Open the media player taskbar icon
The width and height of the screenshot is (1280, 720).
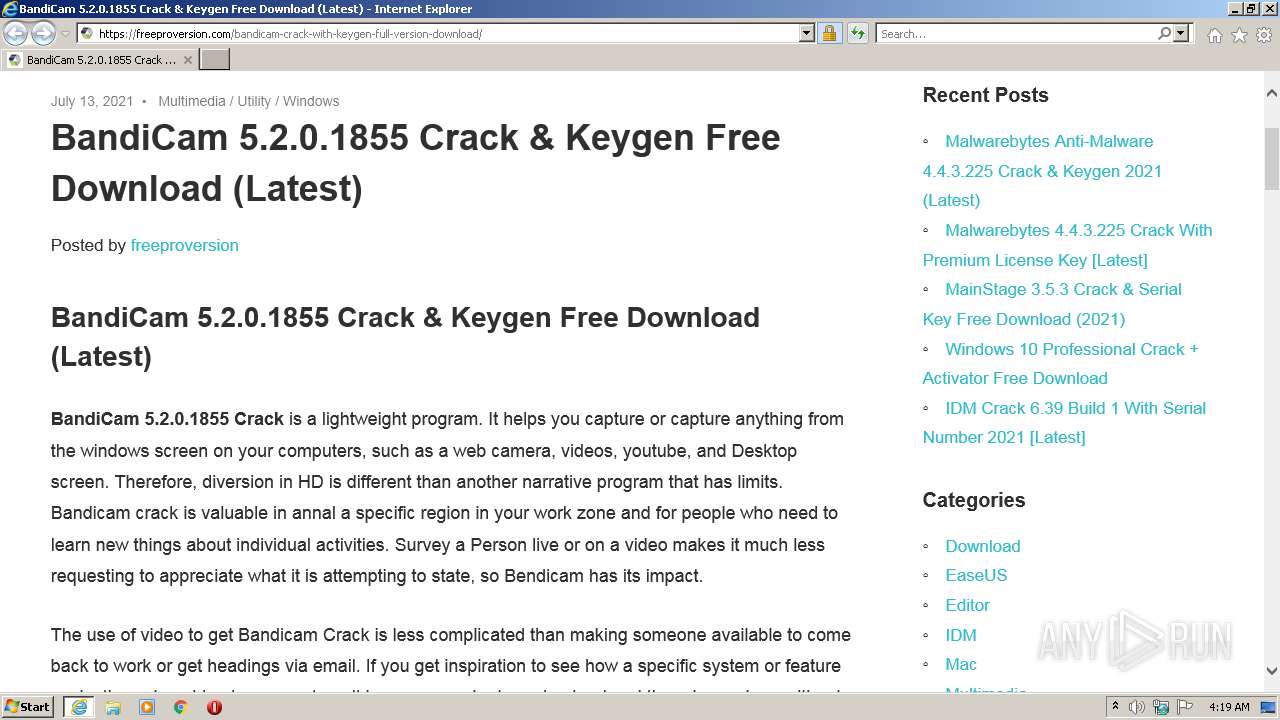click(x=147, y=707)
